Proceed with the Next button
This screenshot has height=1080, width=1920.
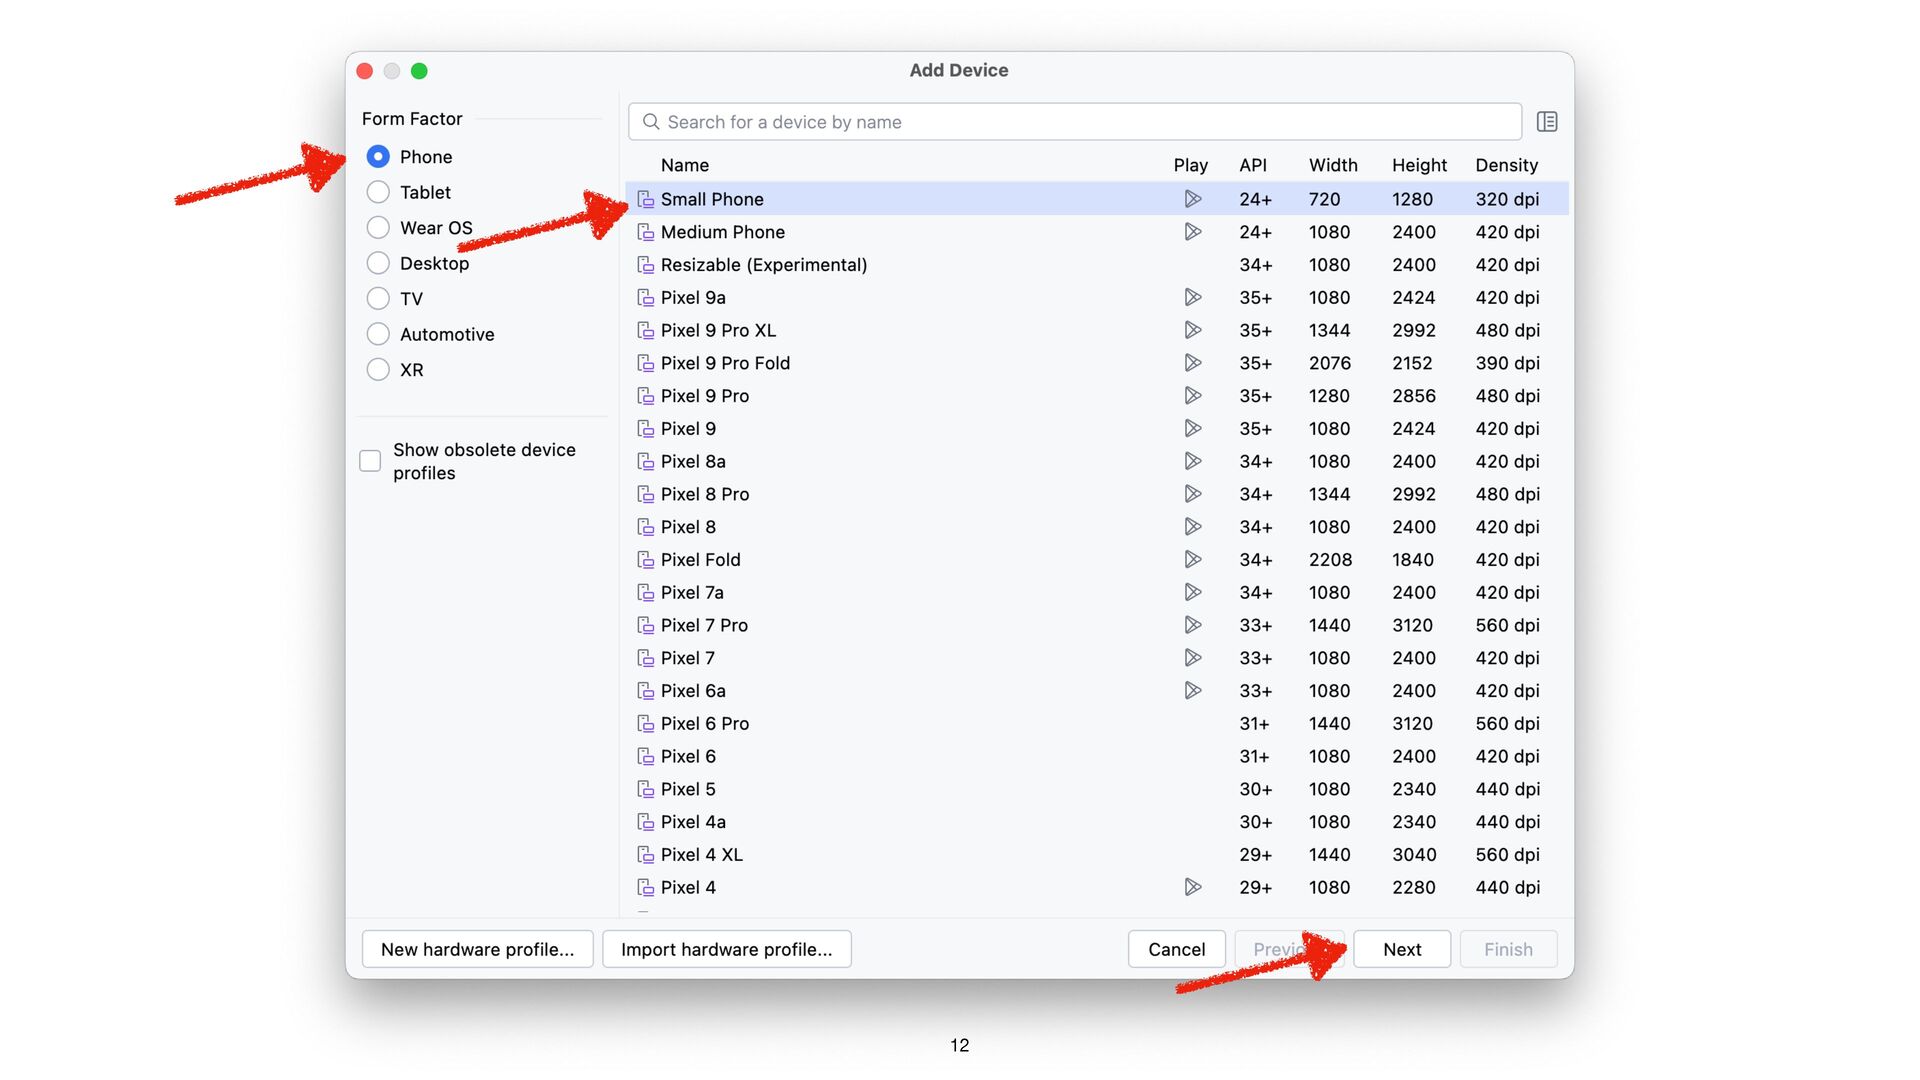1402,949
